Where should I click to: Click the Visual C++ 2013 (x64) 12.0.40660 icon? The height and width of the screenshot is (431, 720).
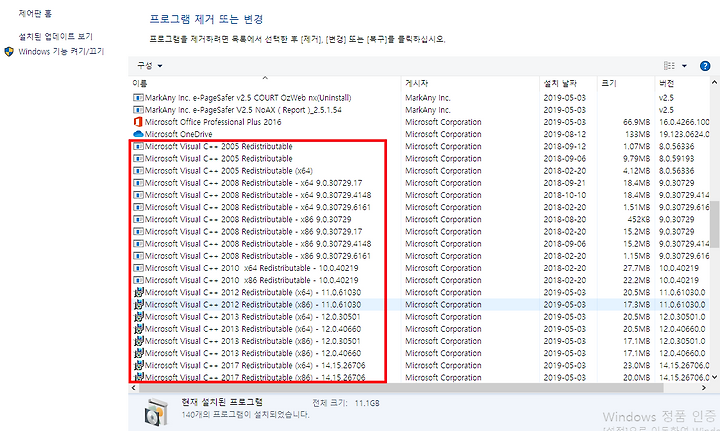click(138, 329)
